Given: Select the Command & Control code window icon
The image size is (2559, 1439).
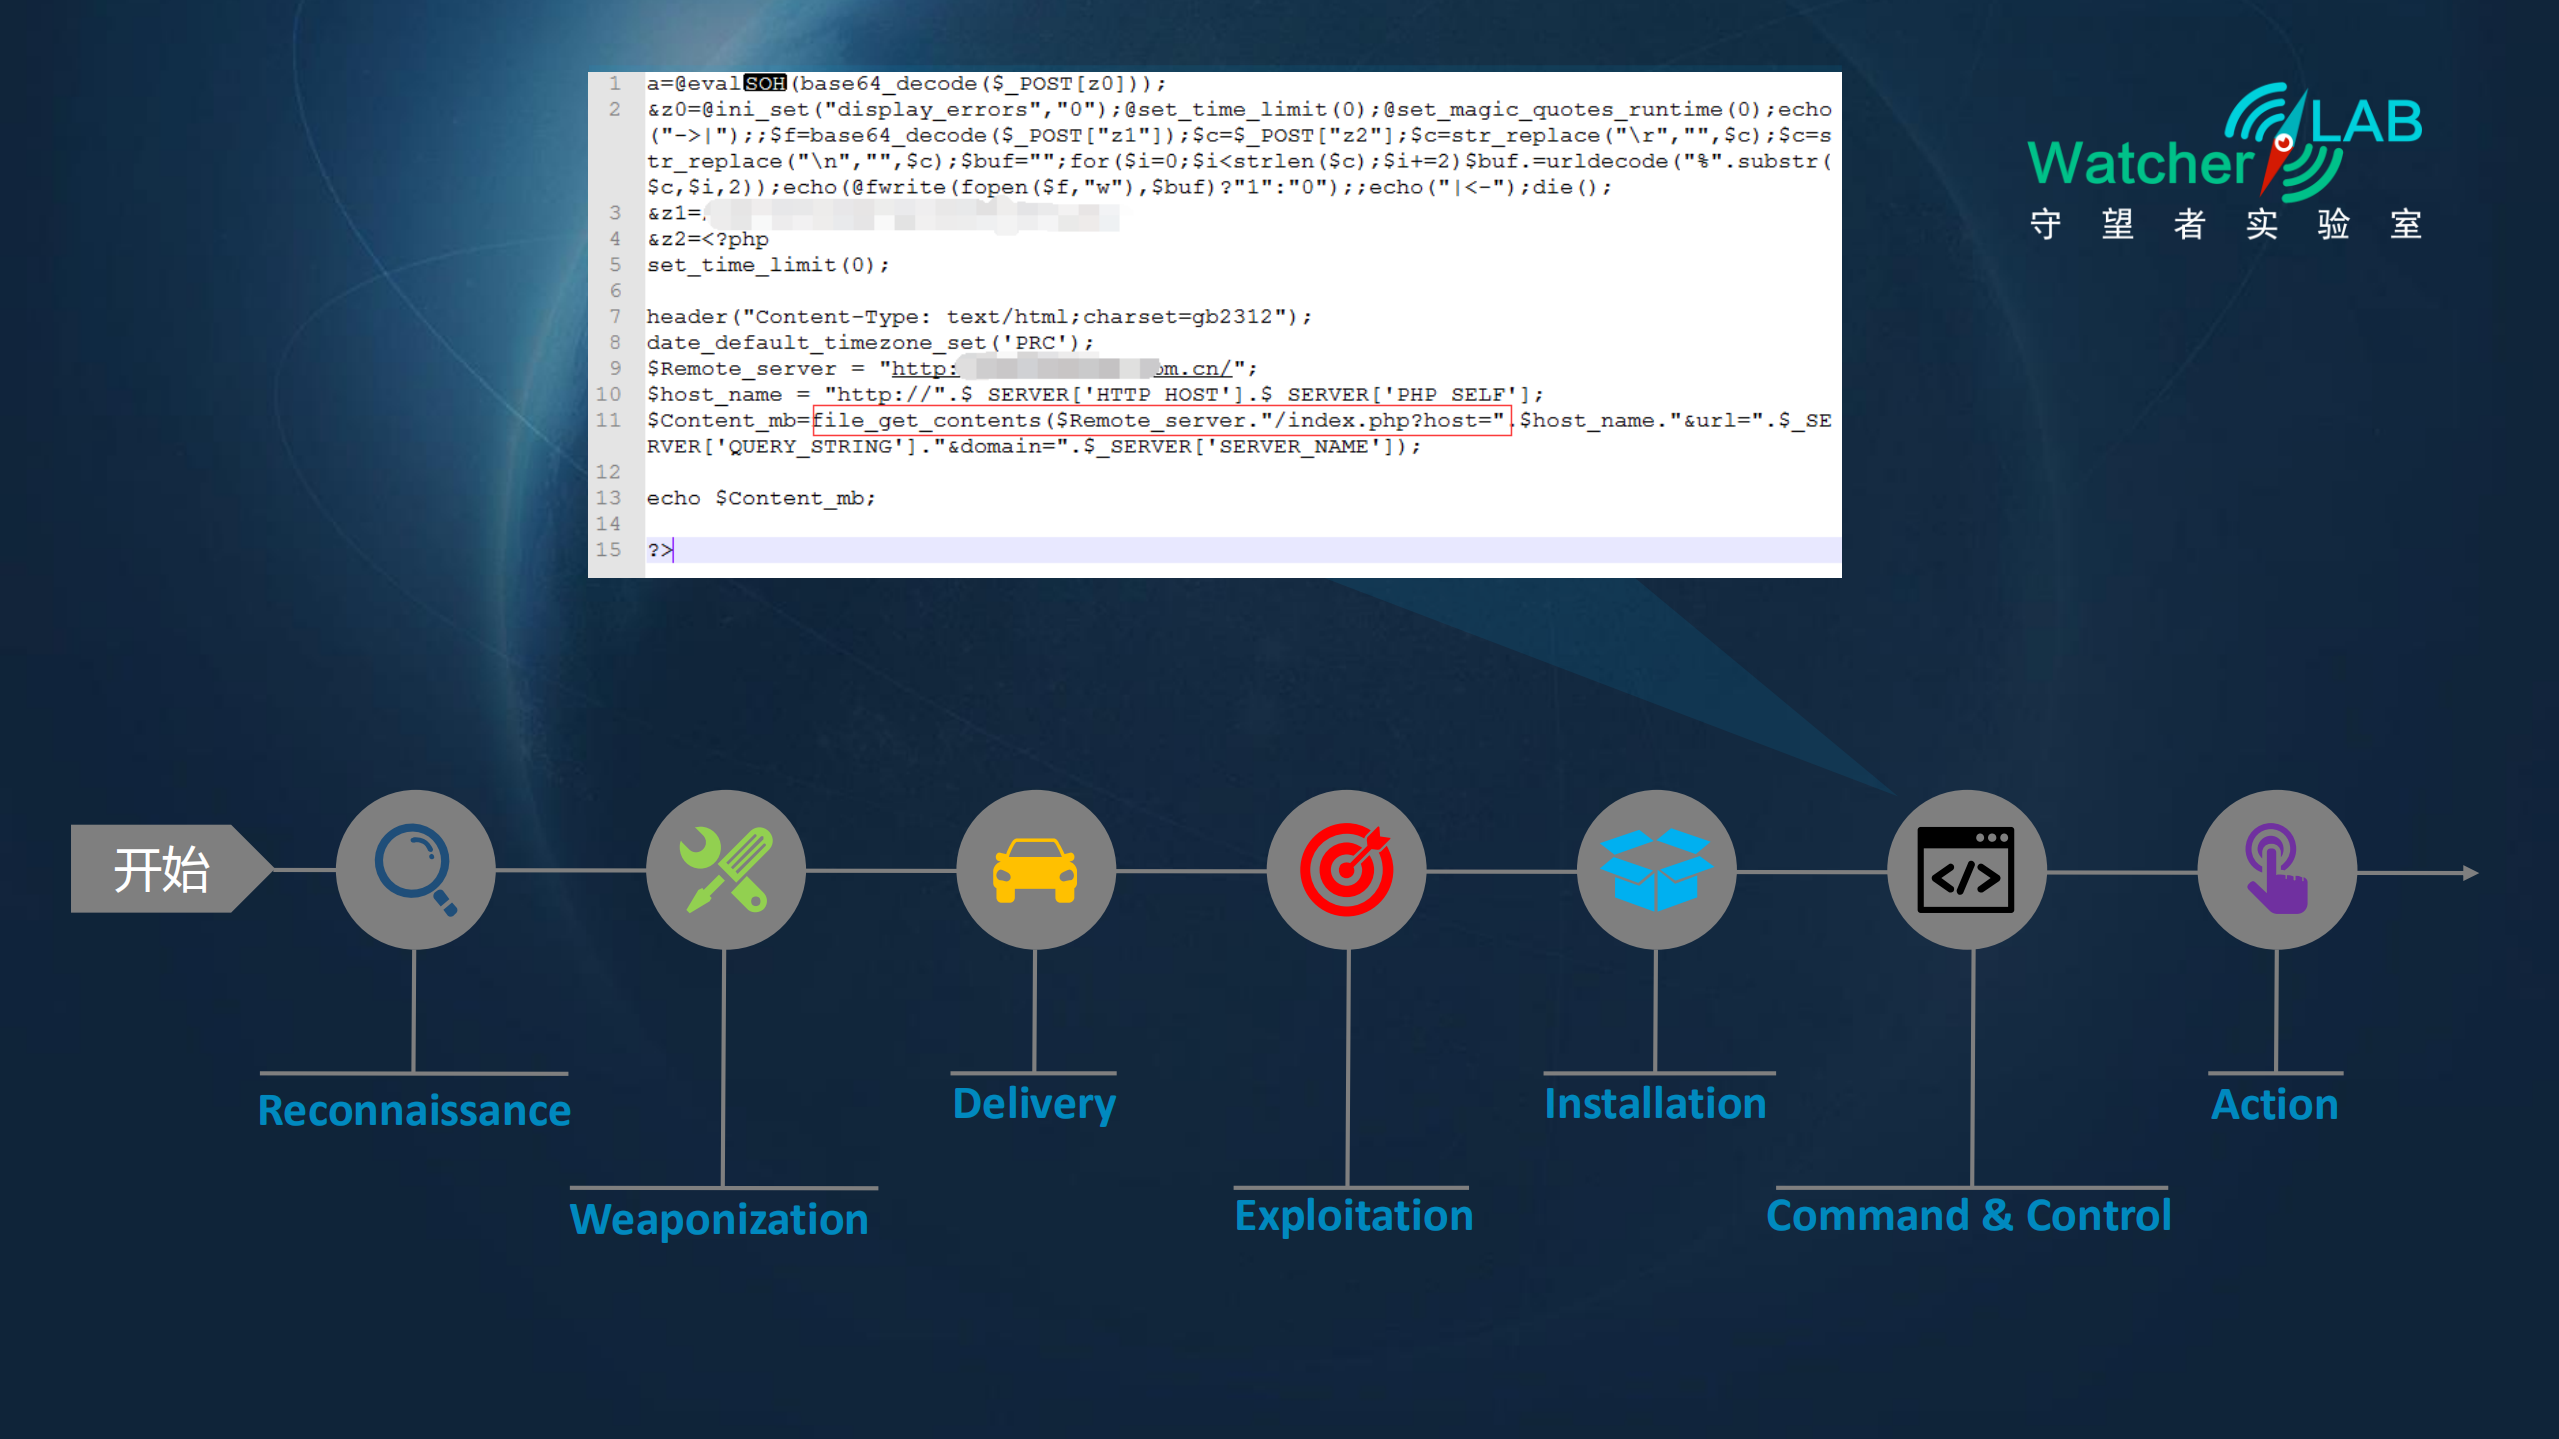Looking at the screenshot, I should point(1966,868).
